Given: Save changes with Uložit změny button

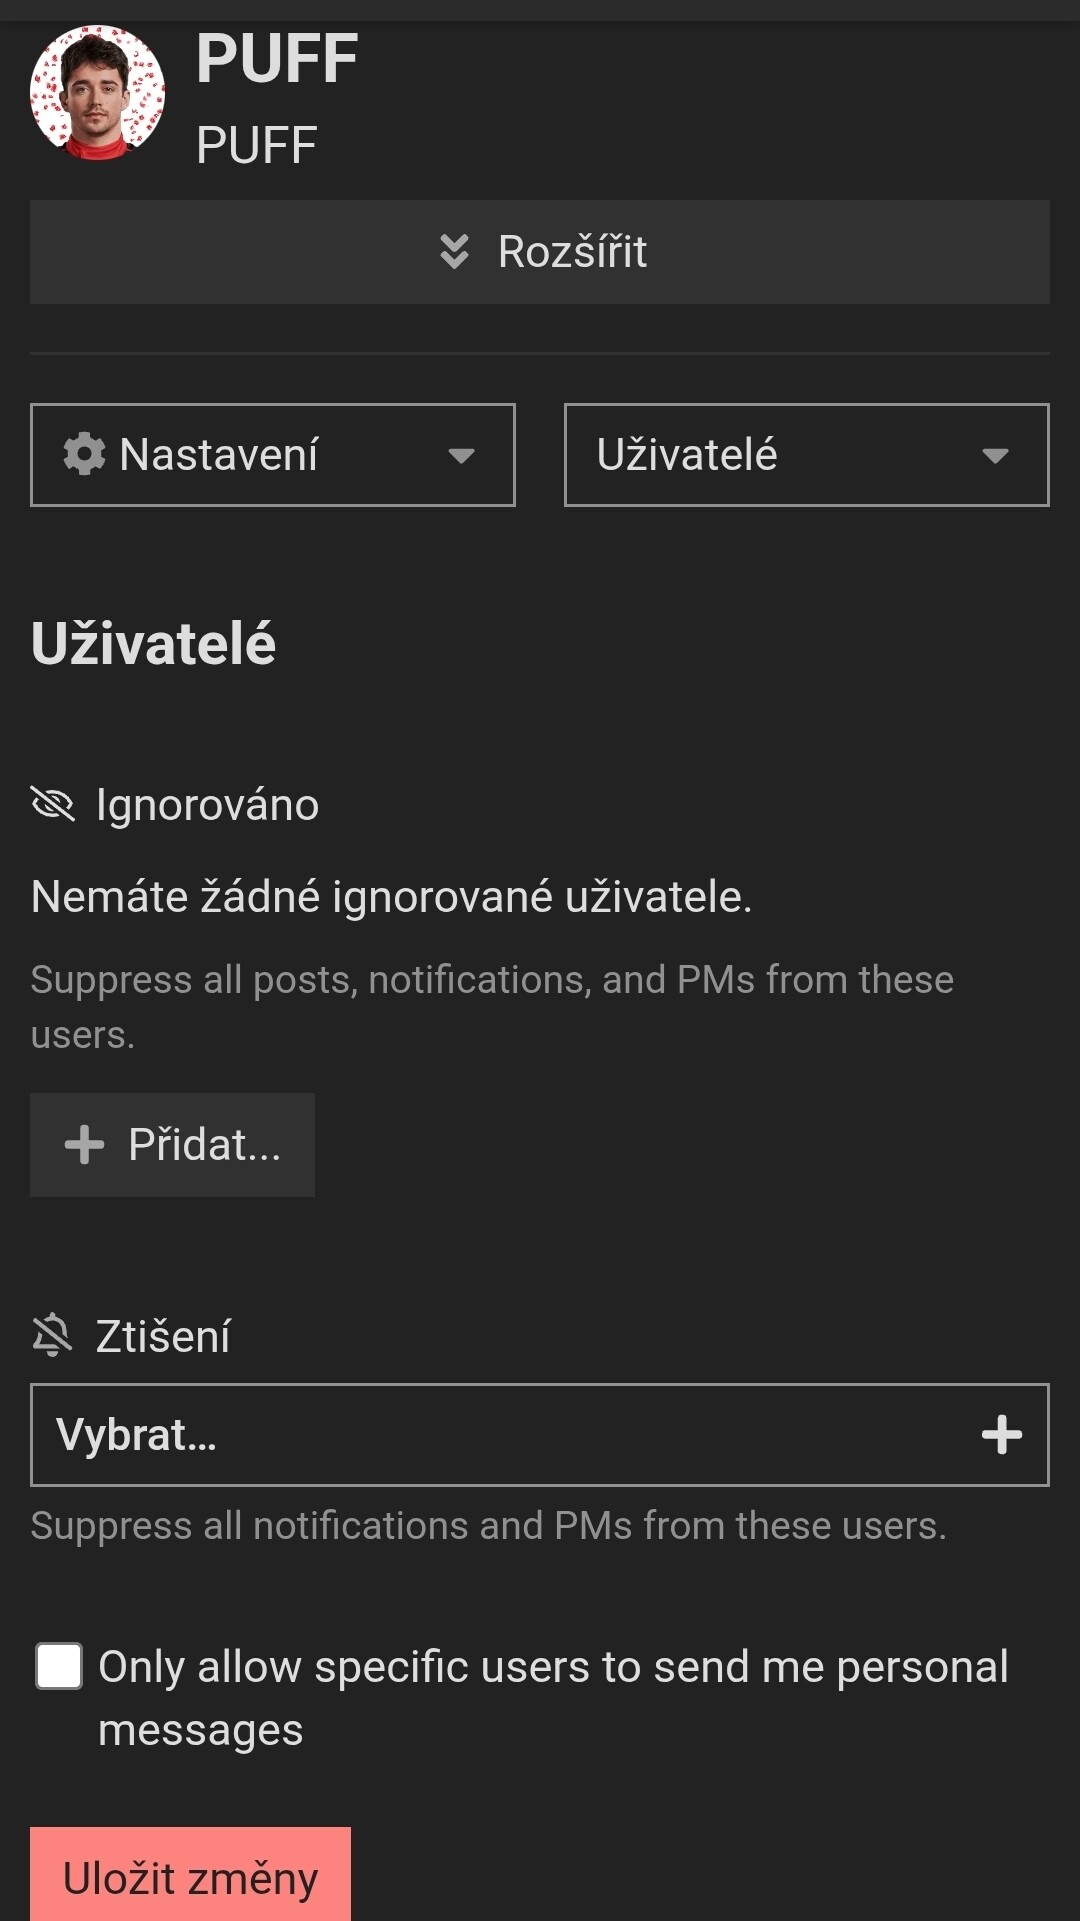Looking at the screenshot, I should coord(190,1876).
